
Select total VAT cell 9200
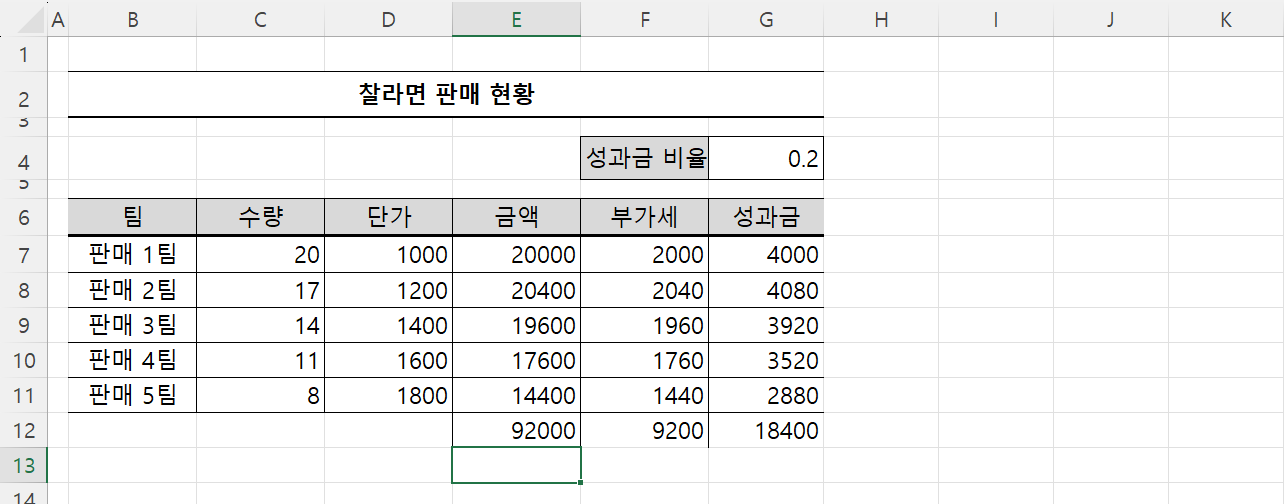pos(644,430)
